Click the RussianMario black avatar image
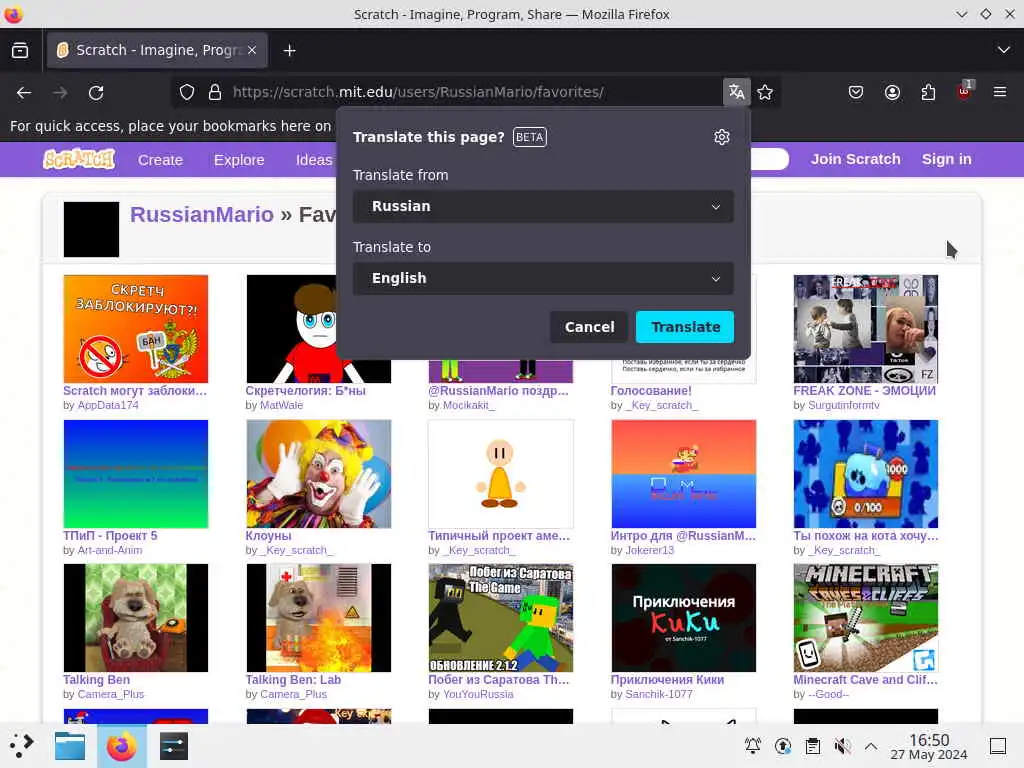The height and width of the screenshot is (768, 1024). coord(91,229)
